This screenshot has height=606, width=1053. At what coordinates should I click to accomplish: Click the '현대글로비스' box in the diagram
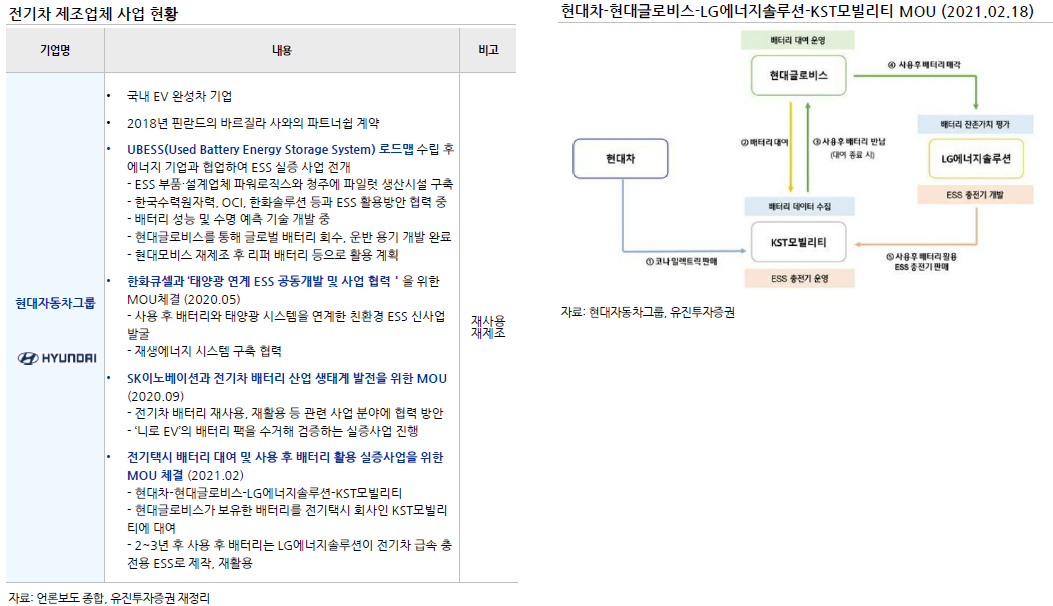point(798,75)
